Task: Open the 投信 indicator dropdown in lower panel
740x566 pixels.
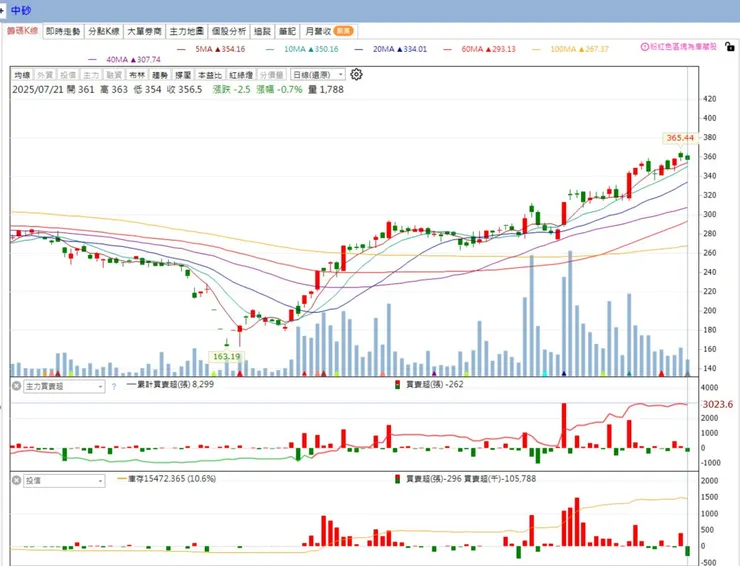Action: [x=64, y=481]
